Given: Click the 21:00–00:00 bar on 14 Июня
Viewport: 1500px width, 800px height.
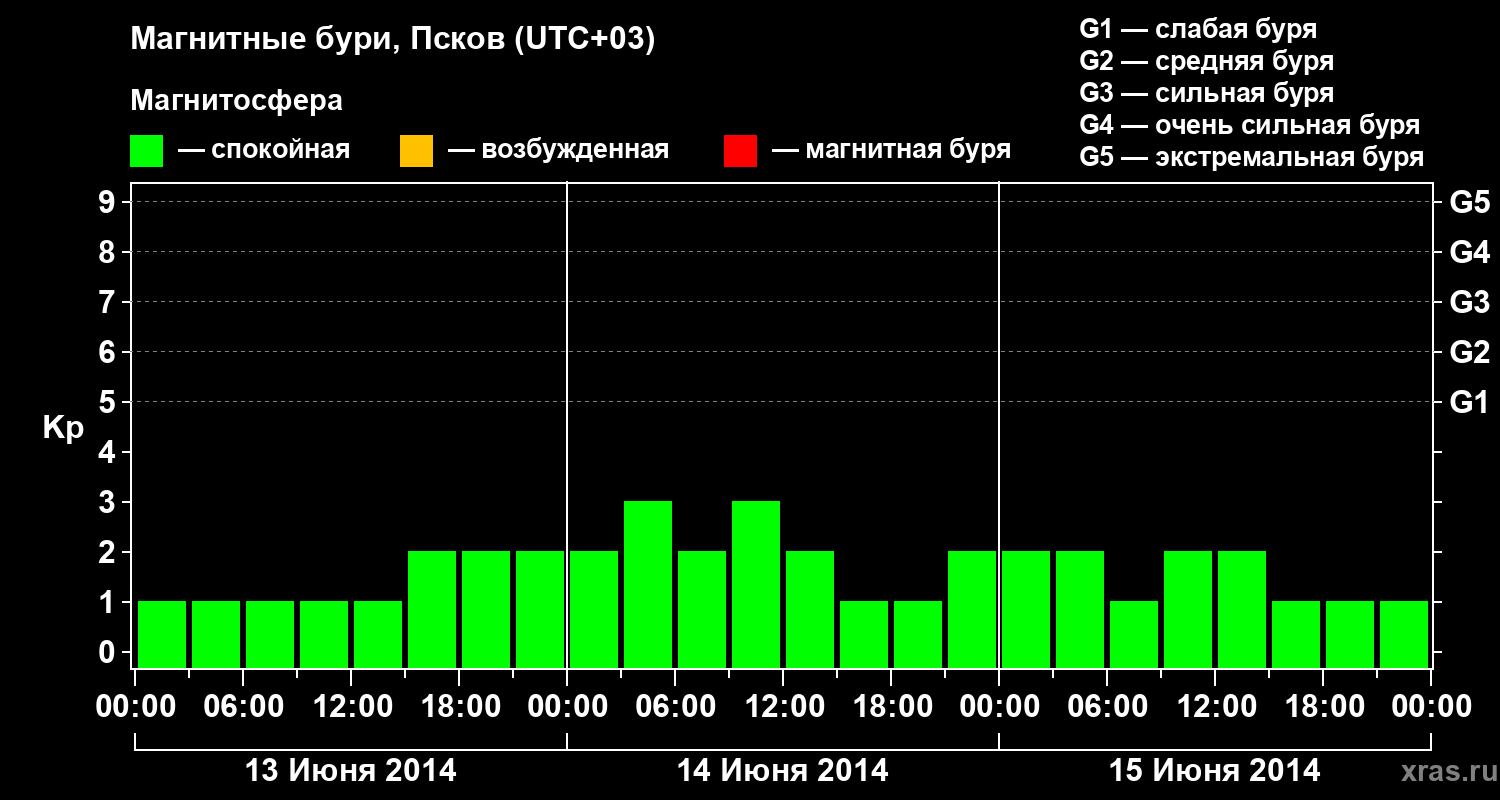Looking at the screenshot, I should 972,610.
